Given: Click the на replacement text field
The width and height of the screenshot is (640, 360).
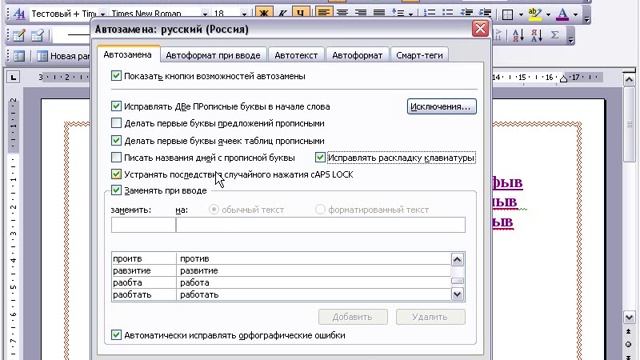Looking at the screenshot, I should (x=320, y=225).
